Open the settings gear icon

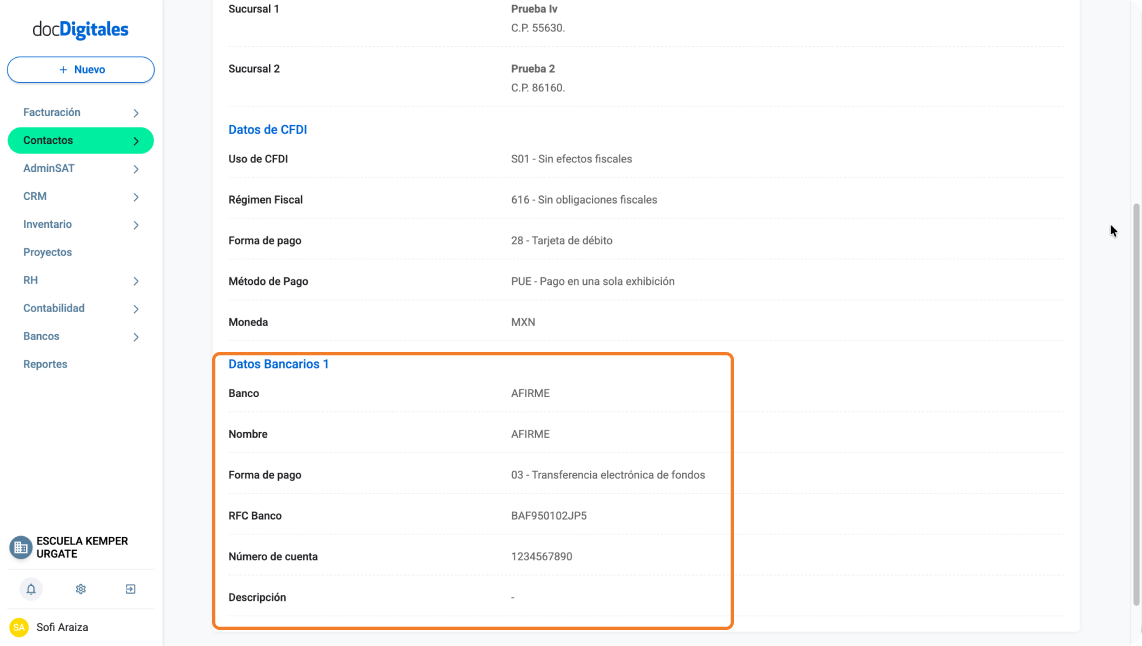pyautogui.click(x=81, y=589)
